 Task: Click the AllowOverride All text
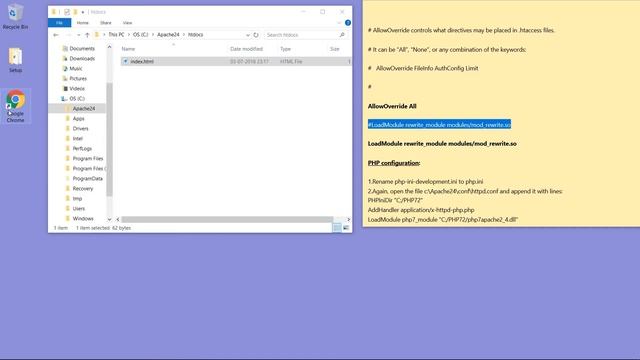[x=392, y=106]
